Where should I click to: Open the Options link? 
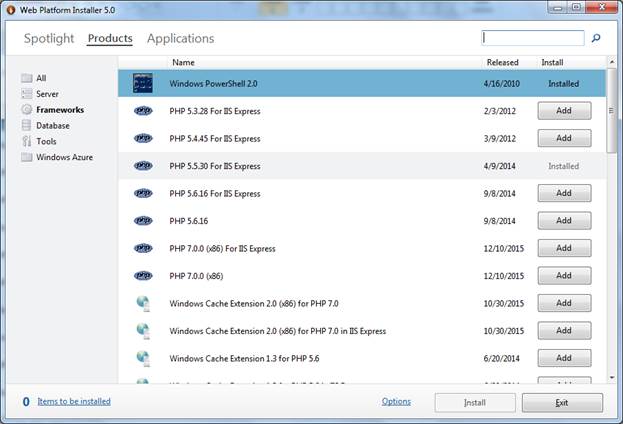(x=396, y=401)
